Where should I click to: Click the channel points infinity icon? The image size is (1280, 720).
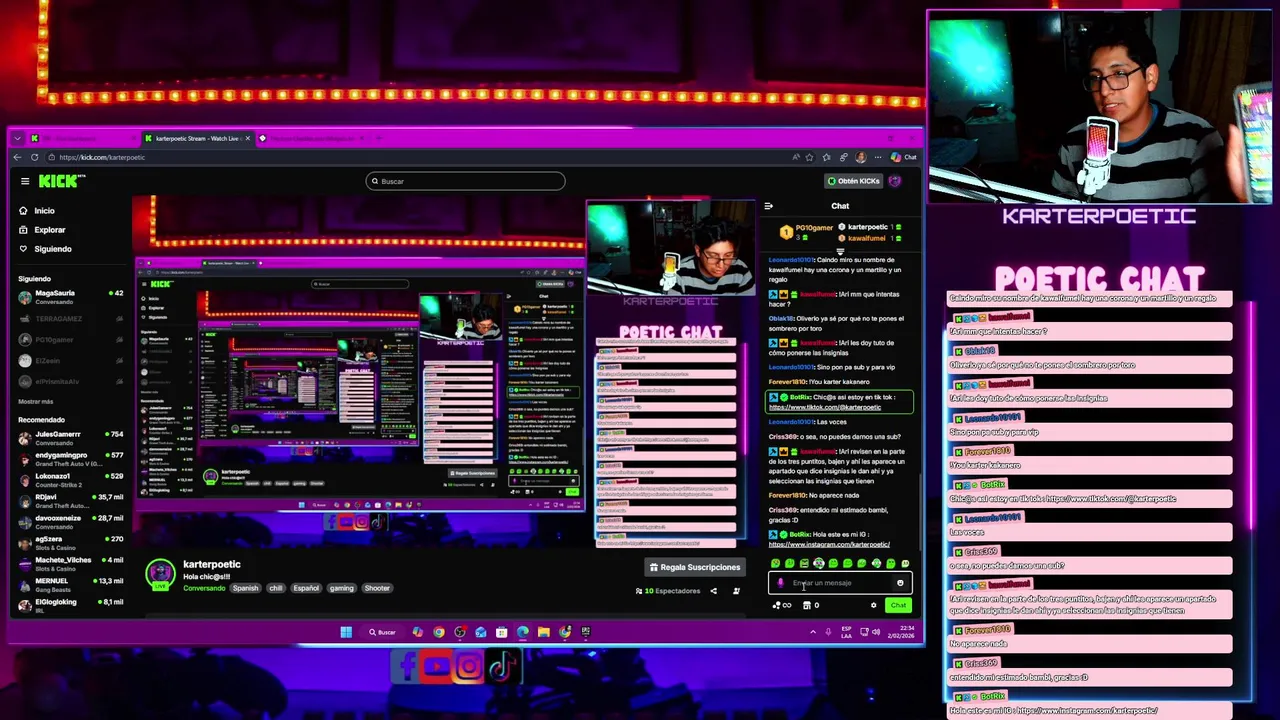781,605
